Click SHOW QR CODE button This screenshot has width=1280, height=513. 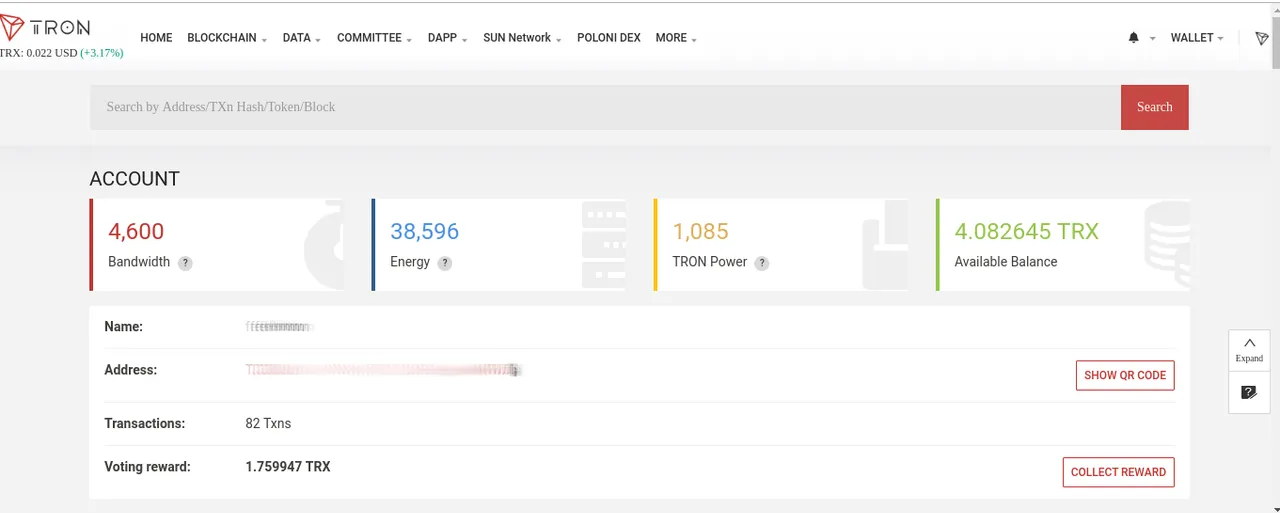[x=1125, y=375]
